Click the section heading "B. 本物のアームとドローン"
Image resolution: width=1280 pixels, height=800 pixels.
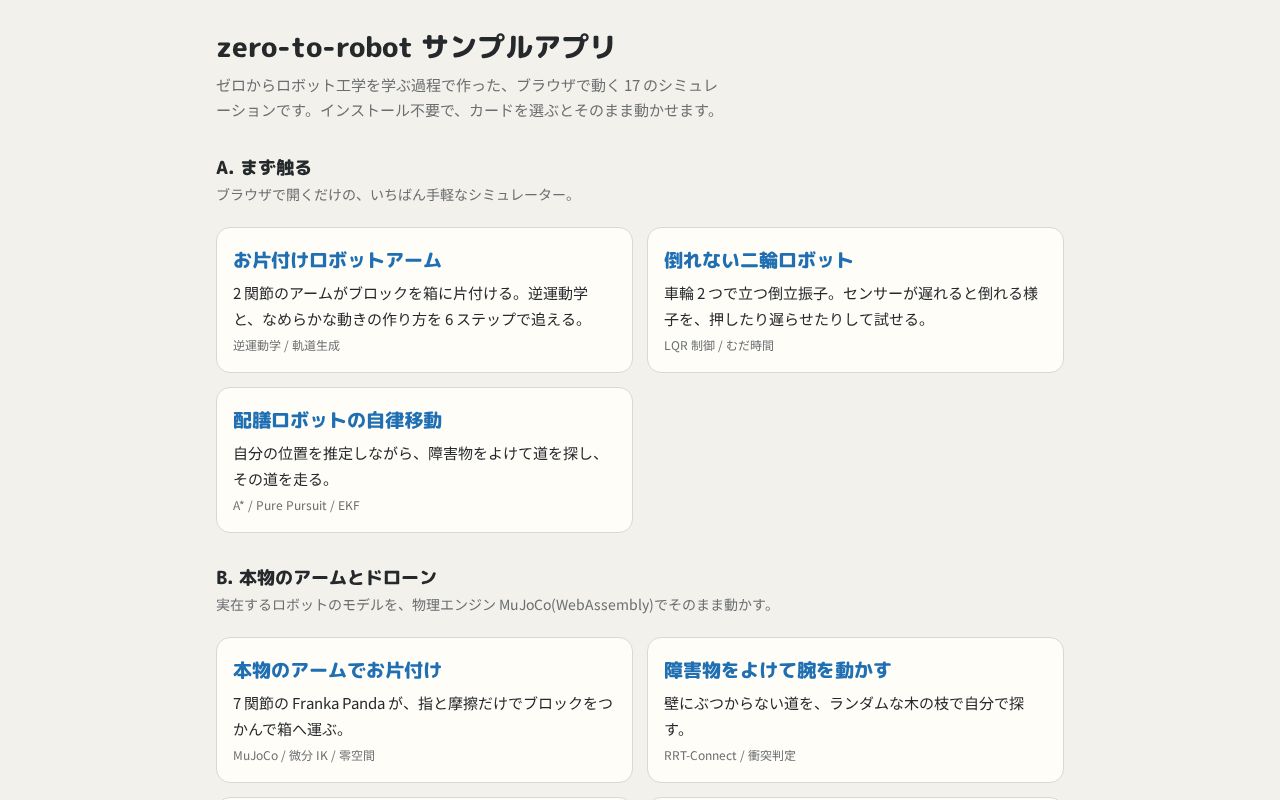(326, 577)
